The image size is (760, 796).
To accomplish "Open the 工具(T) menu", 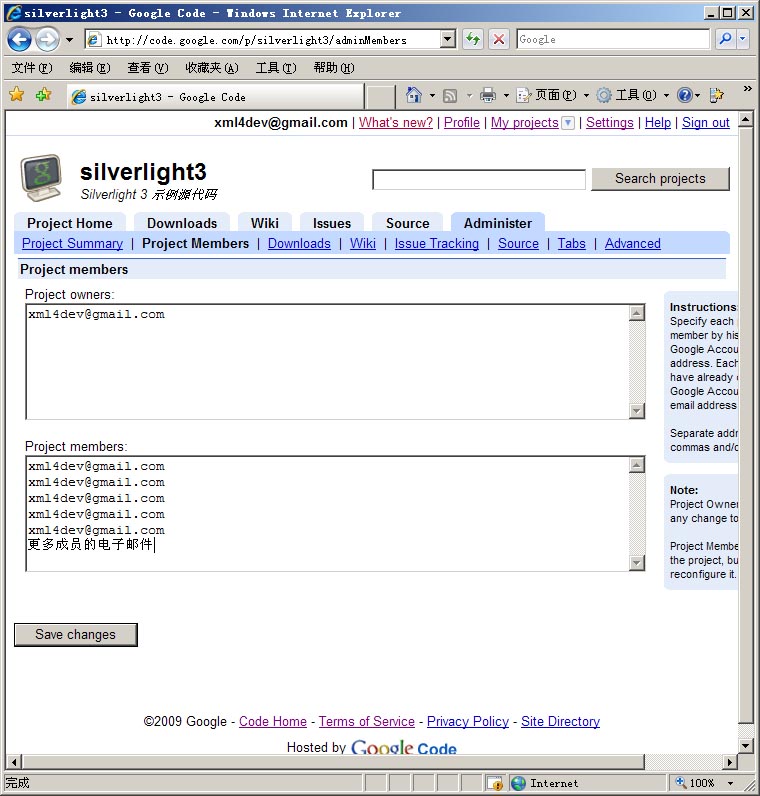I will point(276,68).
